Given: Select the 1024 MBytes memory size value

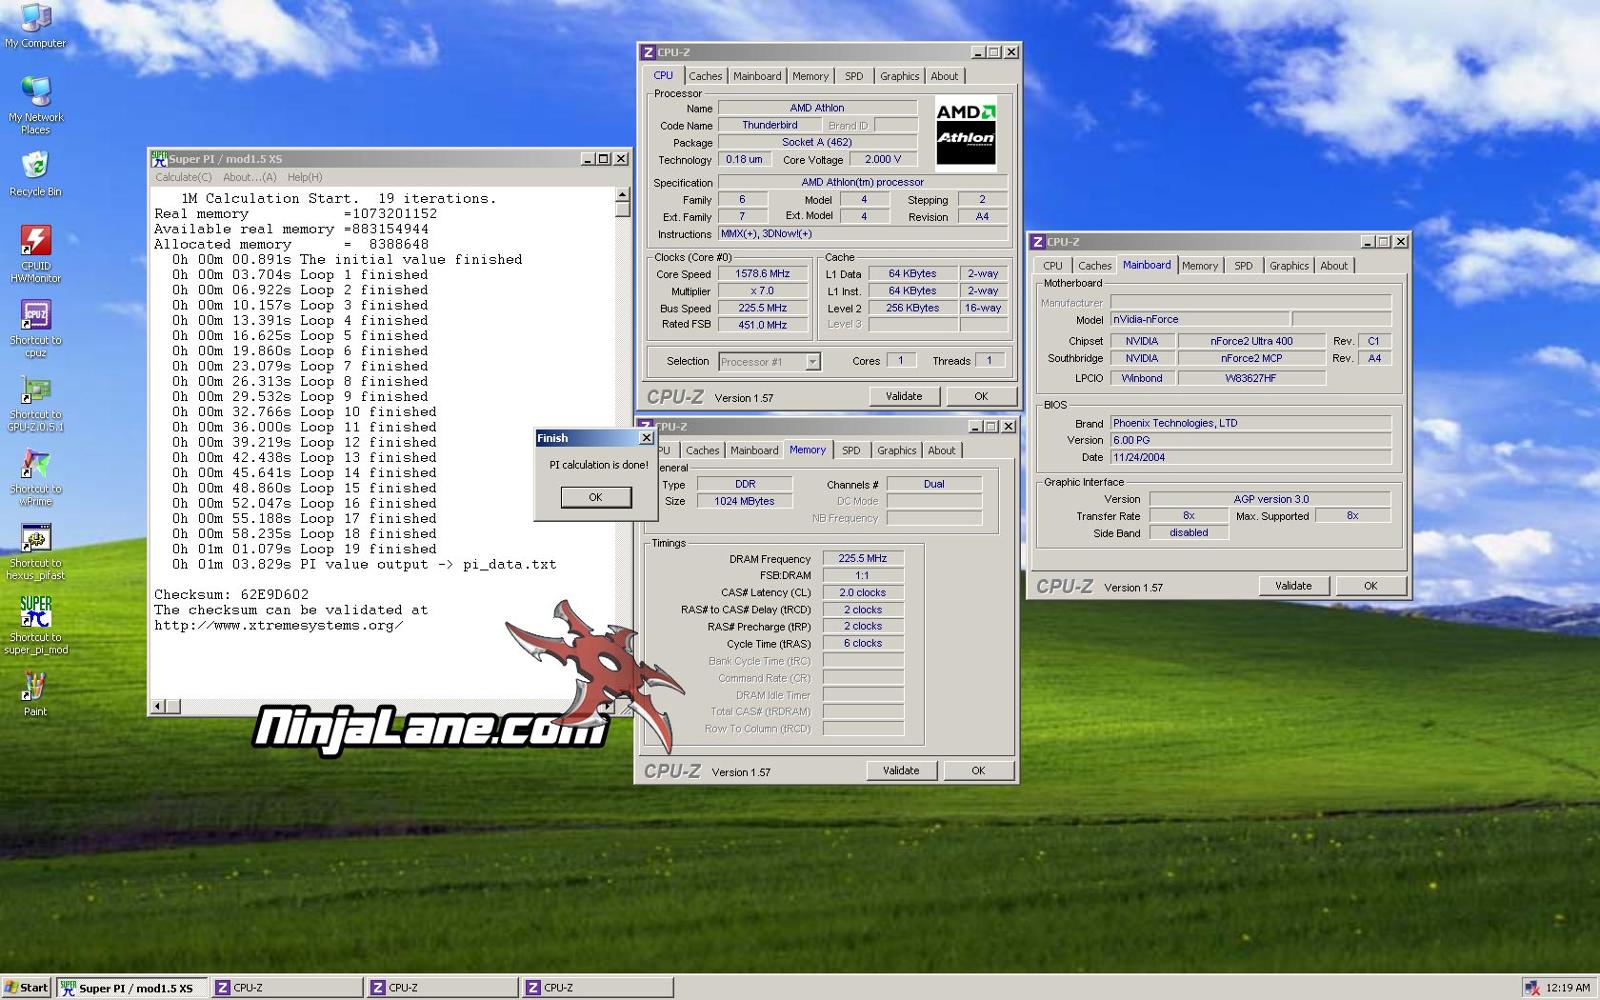Looking at the screenshot, I should tap(744, 501).
